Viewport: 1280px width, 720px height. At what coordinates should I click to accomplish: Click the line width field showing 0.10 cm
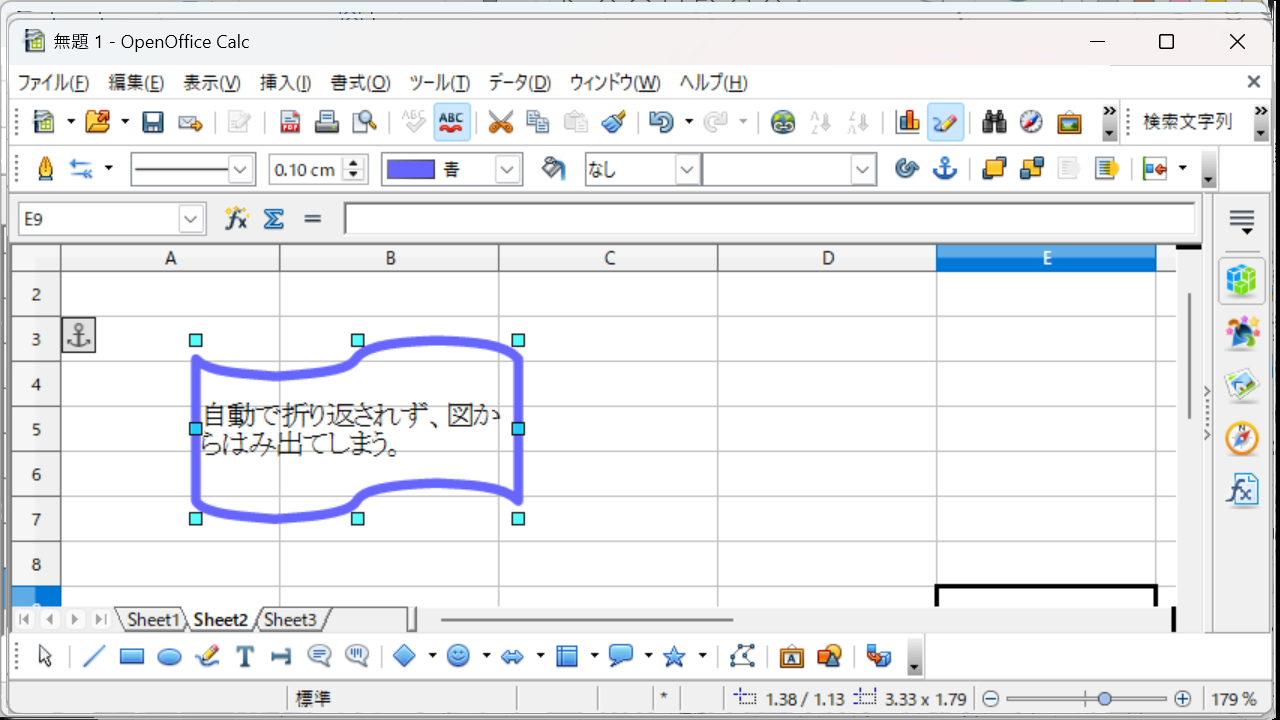[x=307, y=170]
